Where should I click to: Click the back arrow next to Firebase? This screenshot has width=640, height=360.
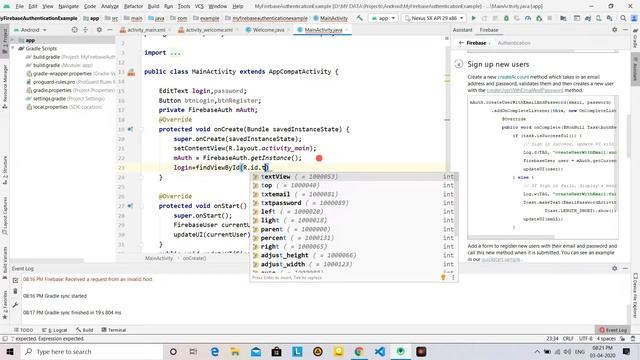pyautogui.click(x=461, y=43)
